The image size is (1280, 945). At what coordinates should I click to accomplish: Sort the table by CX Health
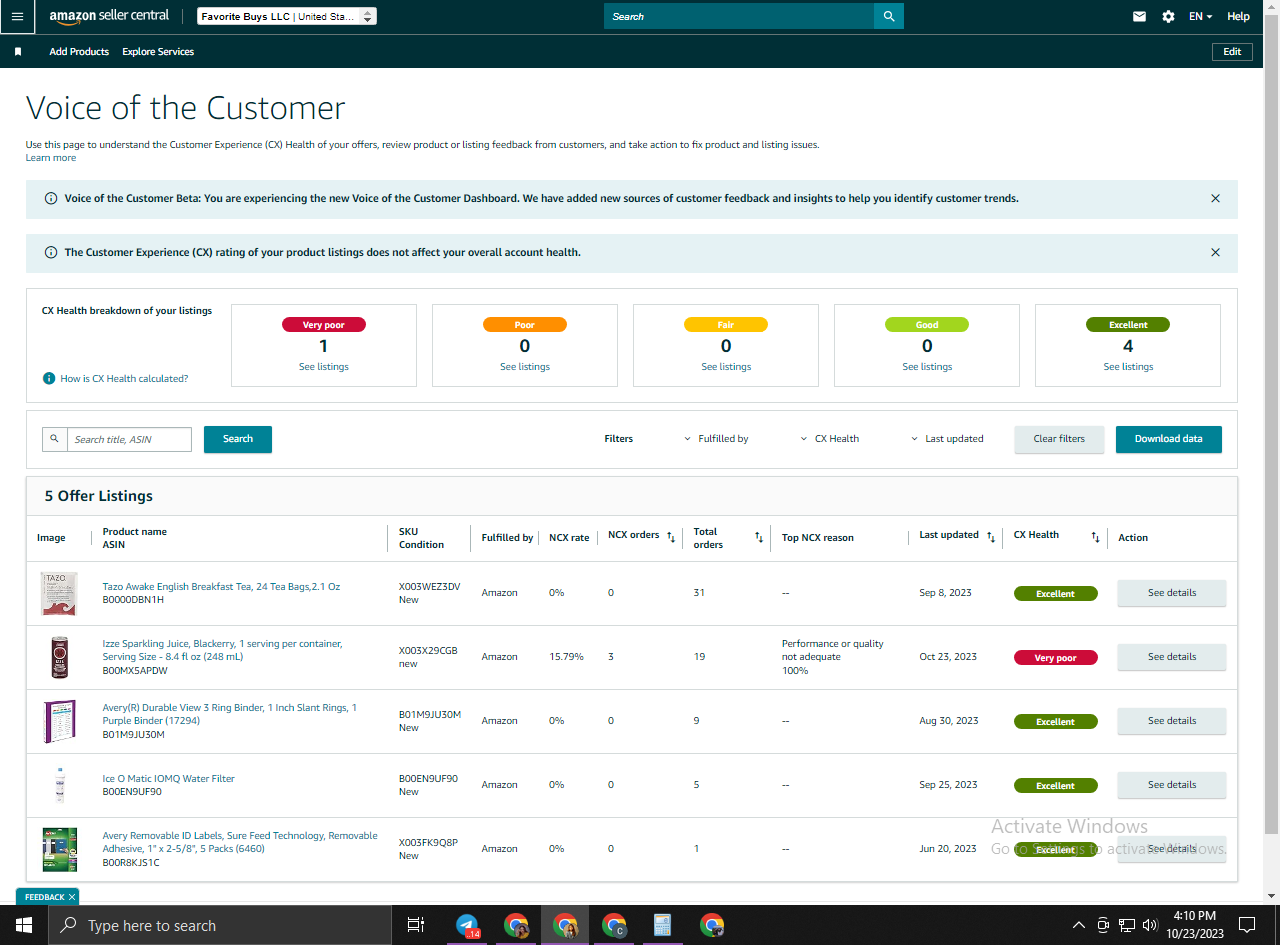pyautogui.click(x=1095, y=536)
